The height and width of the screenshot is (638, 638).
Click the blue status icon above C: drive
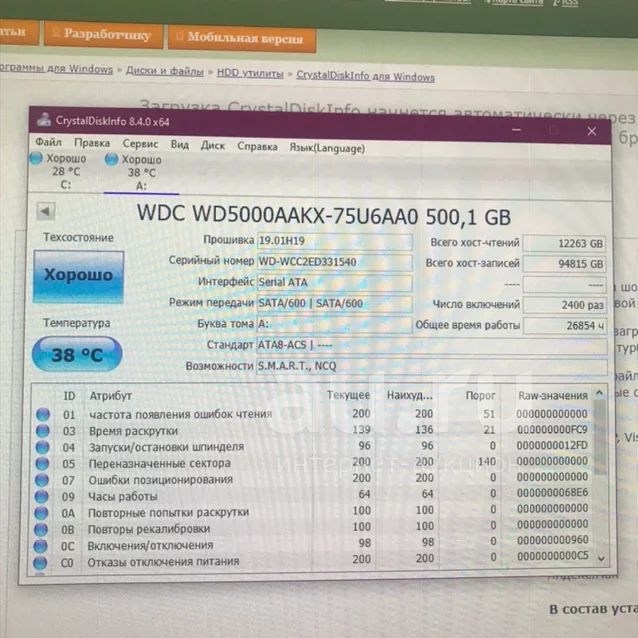(x=36, y=158)
